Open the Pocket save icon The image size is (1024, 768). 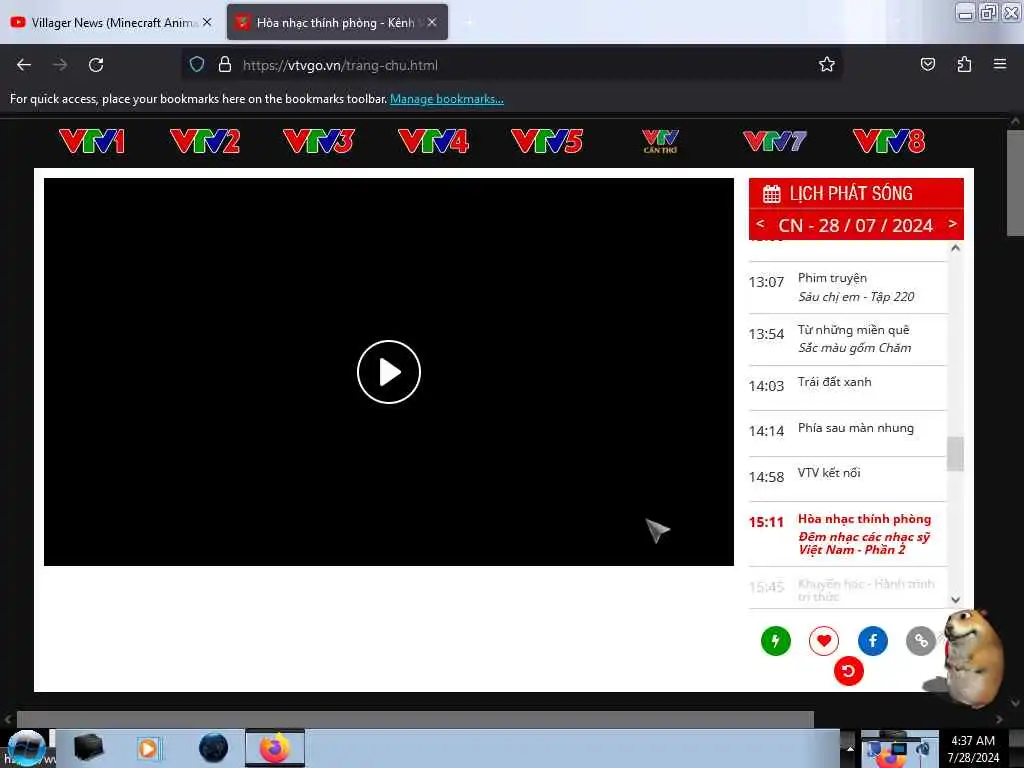[927, 64]
